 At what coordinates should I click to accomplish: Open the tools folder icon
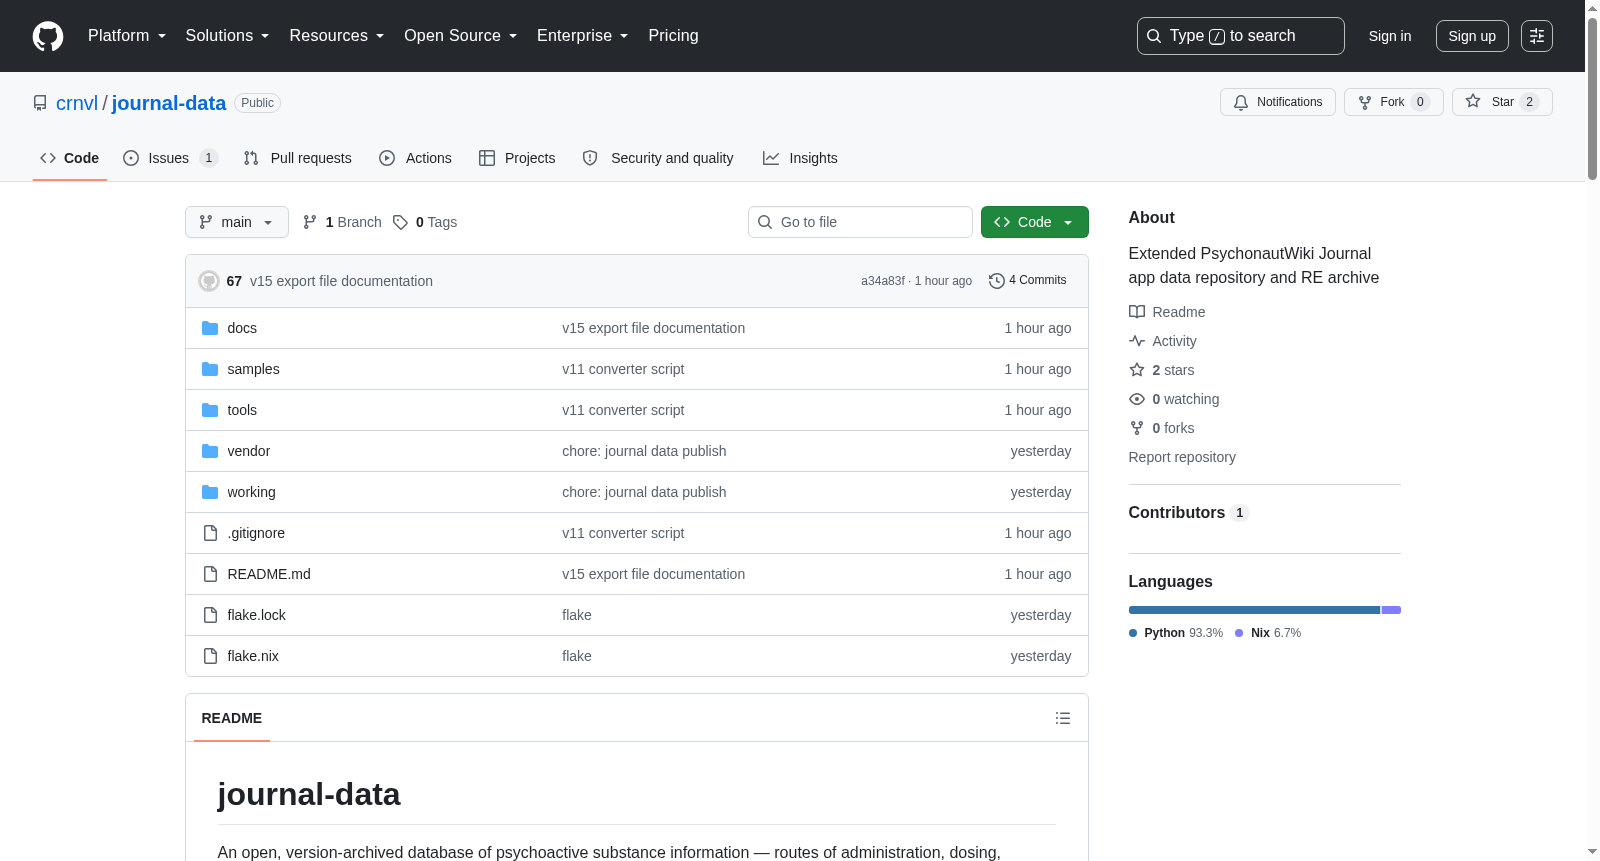pos(210,410)
